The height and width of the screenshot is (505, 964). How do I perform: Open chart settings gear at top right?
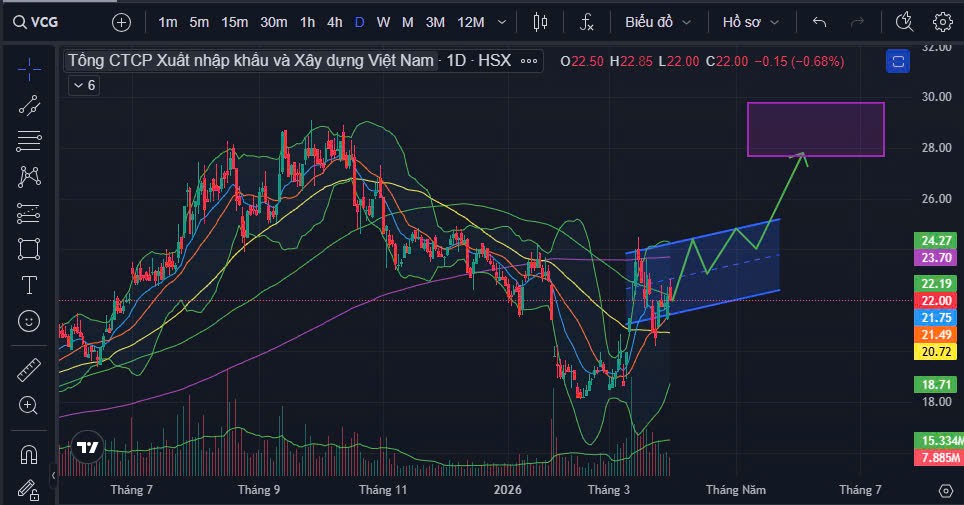click(942, 22)
